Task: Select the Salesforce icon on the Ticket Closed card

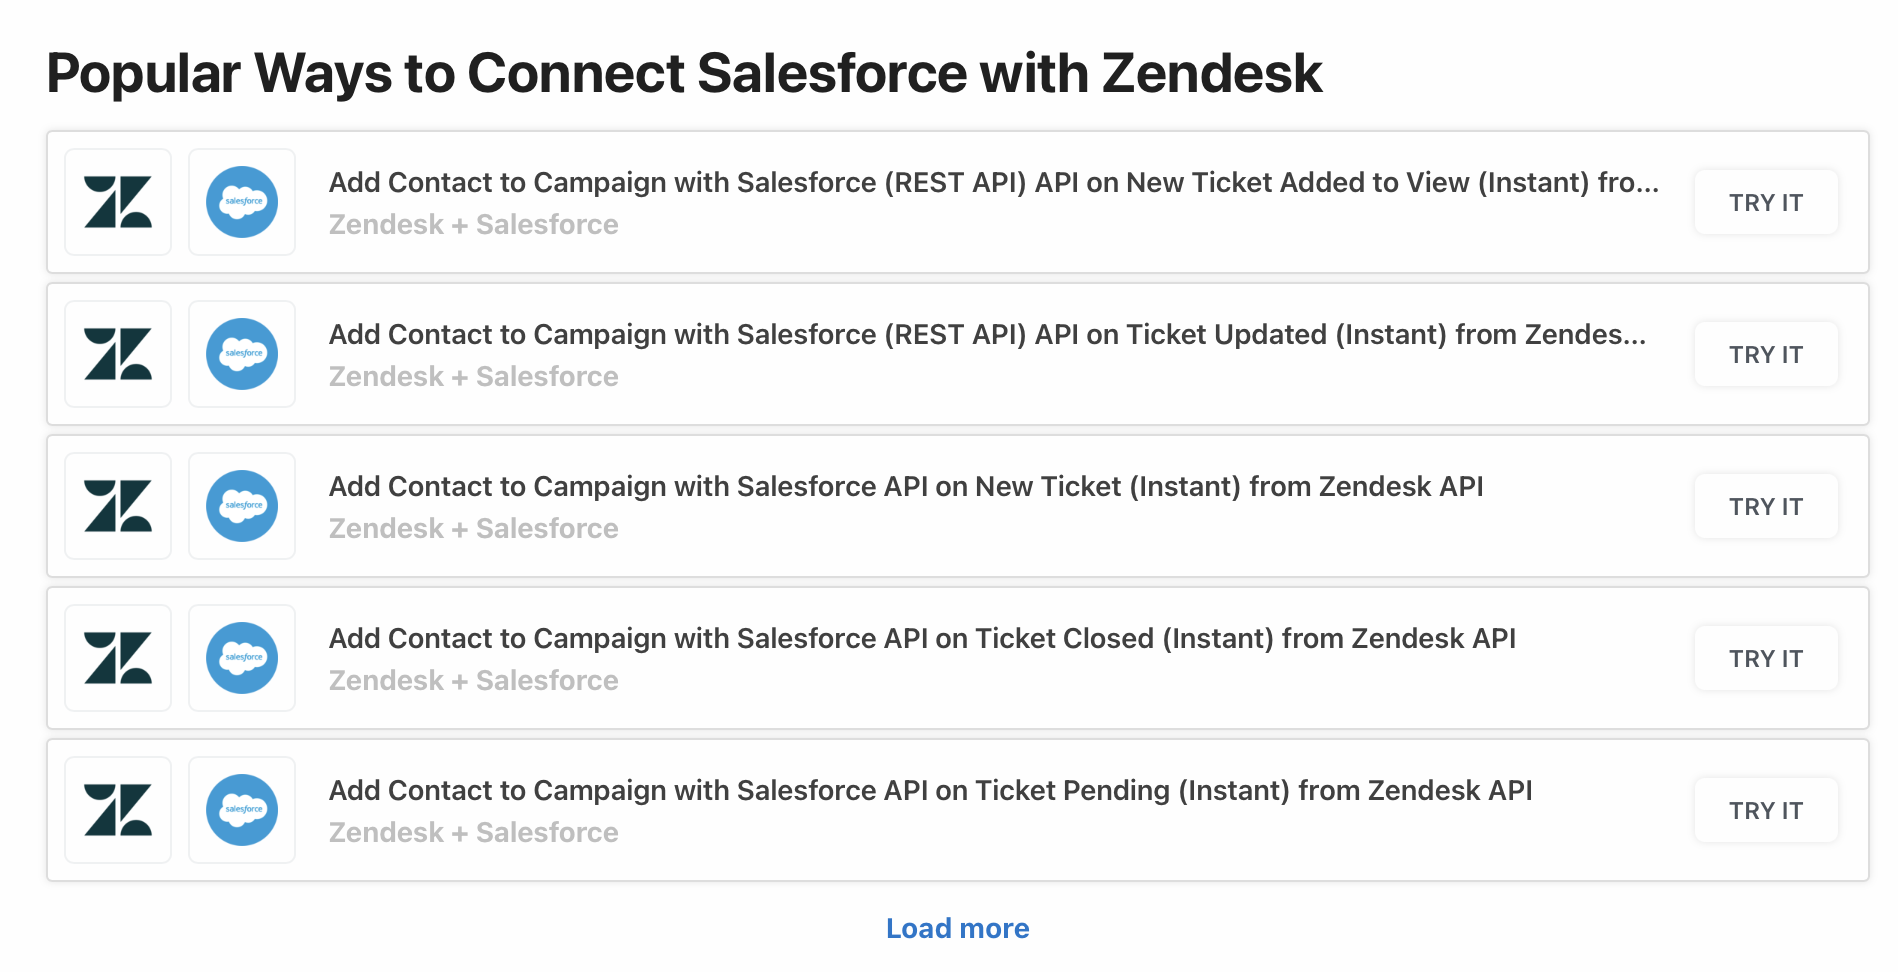Action: point(241,658)
